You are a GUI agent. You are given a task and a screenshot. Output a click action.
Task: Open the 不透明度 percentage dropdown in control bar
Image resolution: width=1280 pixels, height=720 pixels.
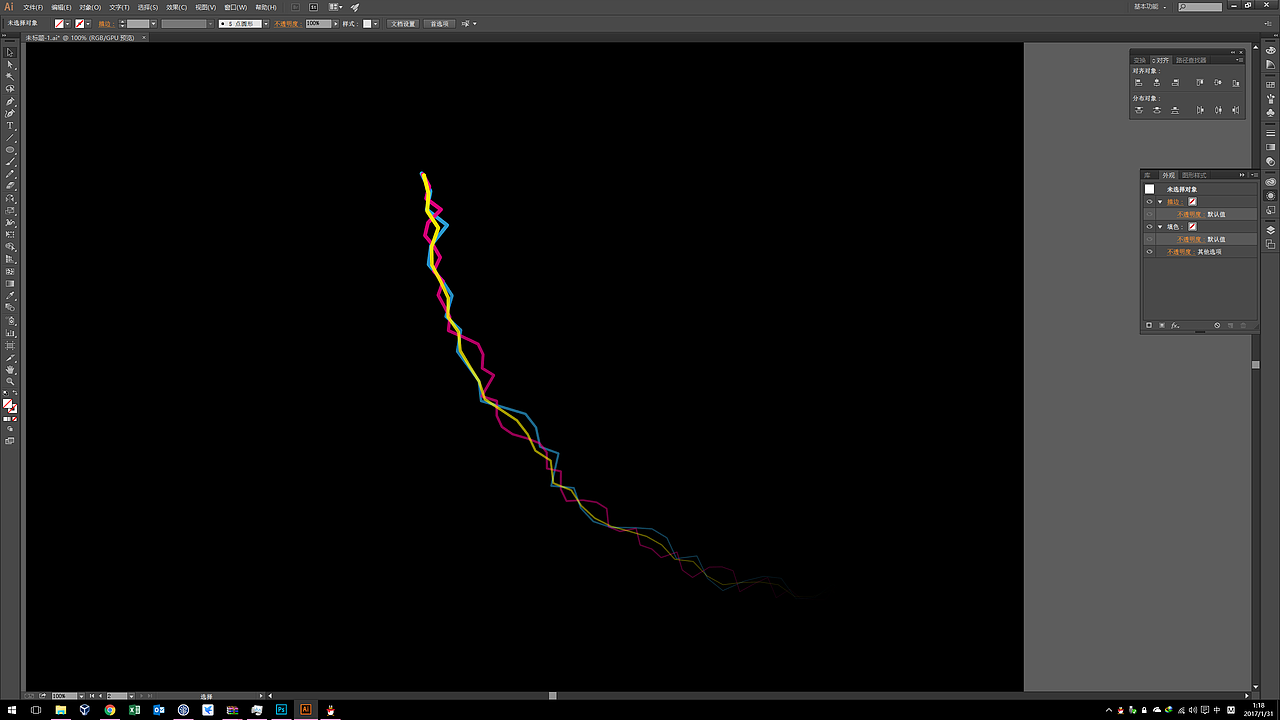pyautogui.click(x=335, y=23)
